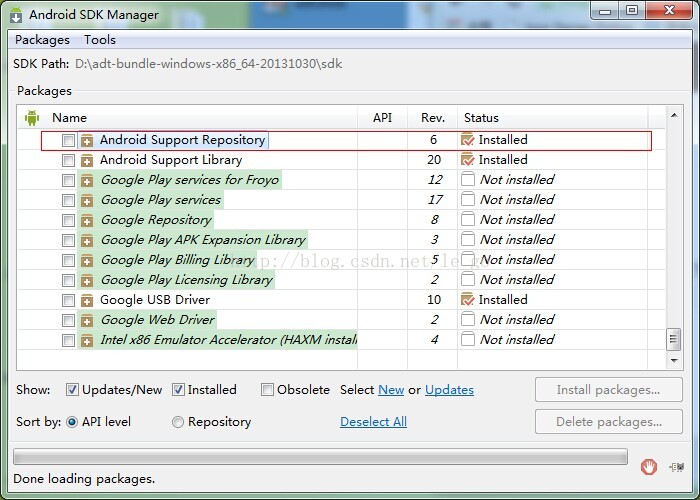
Task: Click package icon beside Google Play Billing Library
Action: [87, 260]
